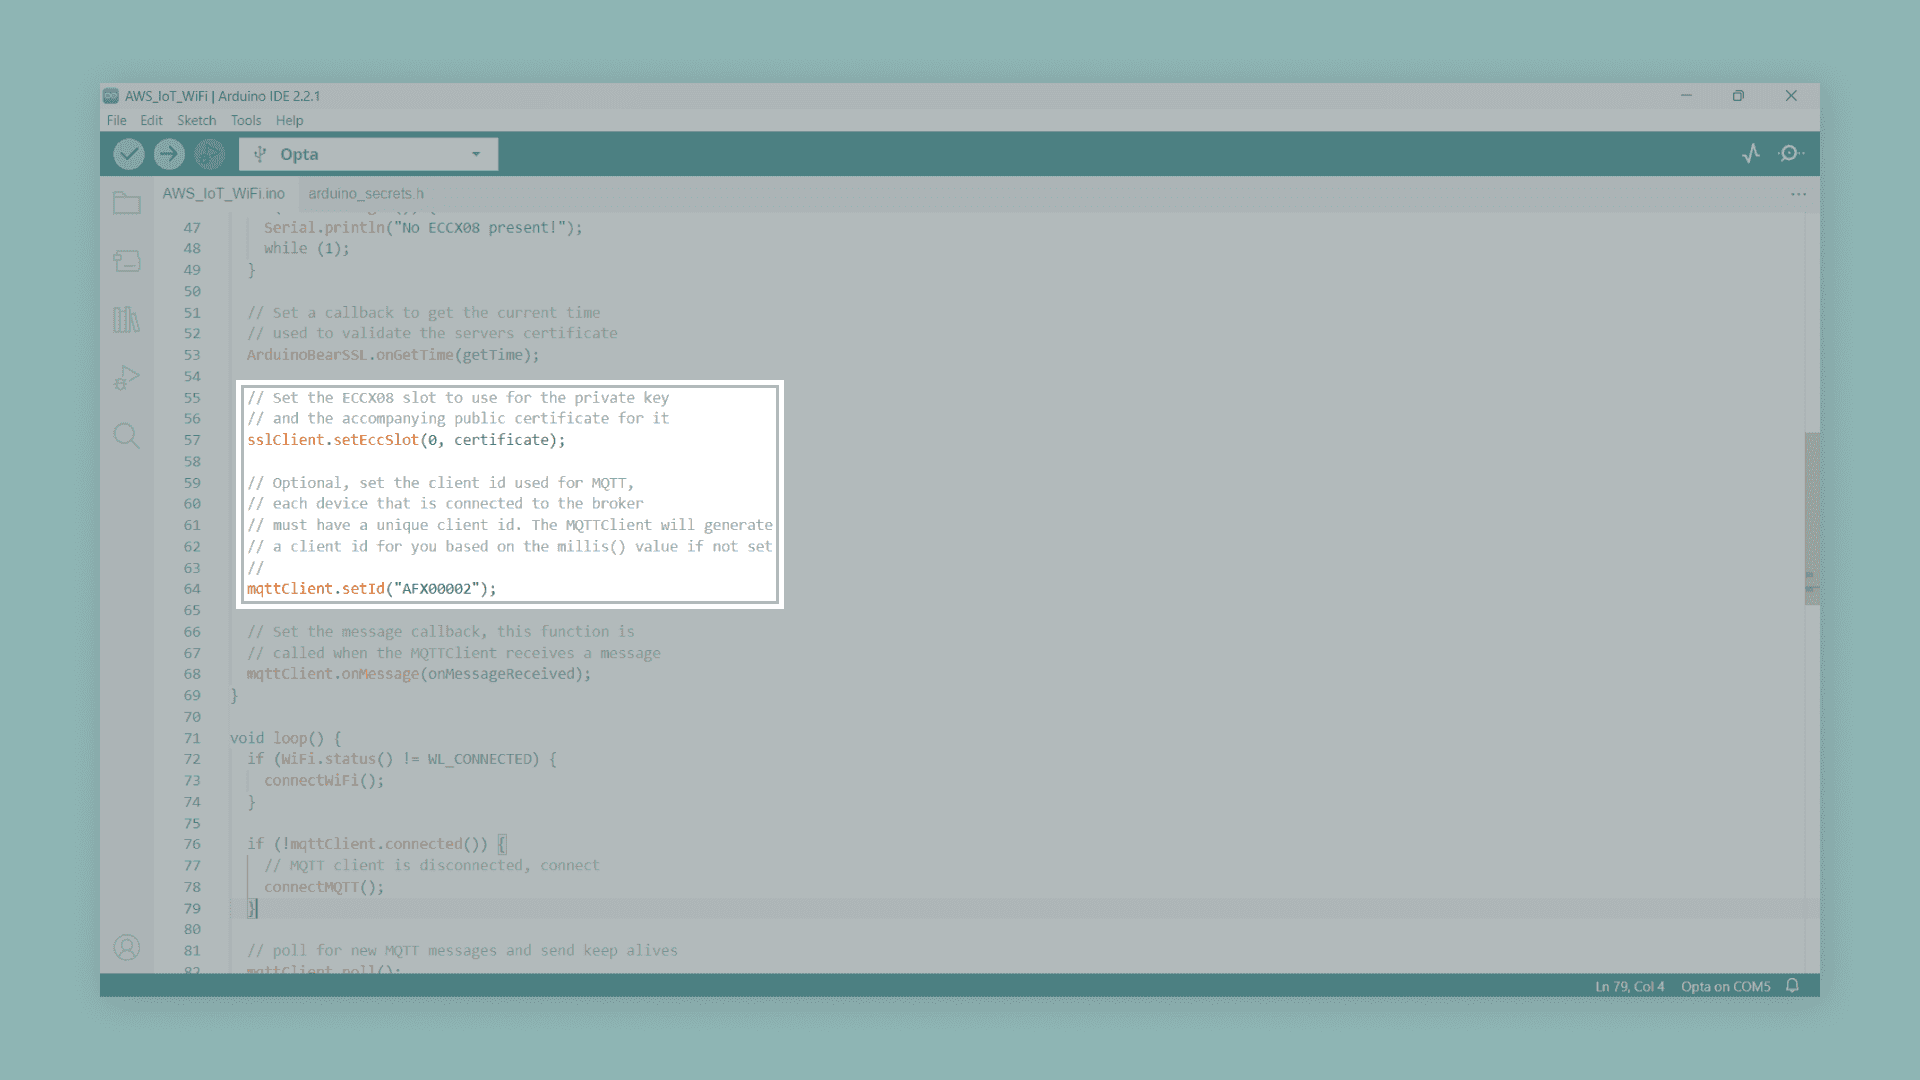Open the Help menu
This screenshot has width=1920, height=1080.
click(x=289, y=120)
